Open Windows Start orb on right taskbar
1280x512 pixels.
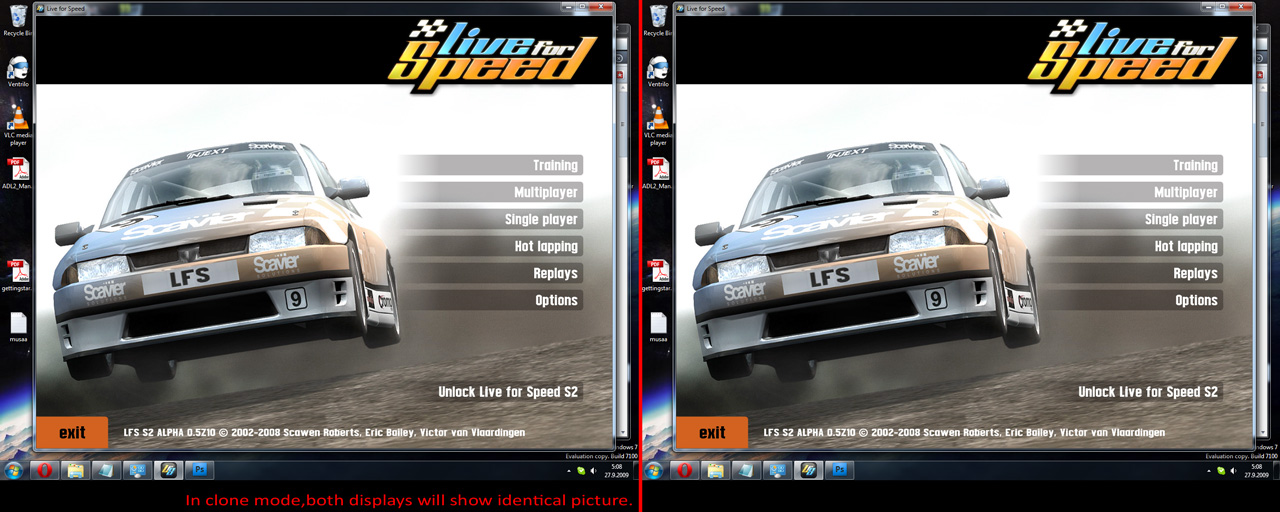click(653, 469)
